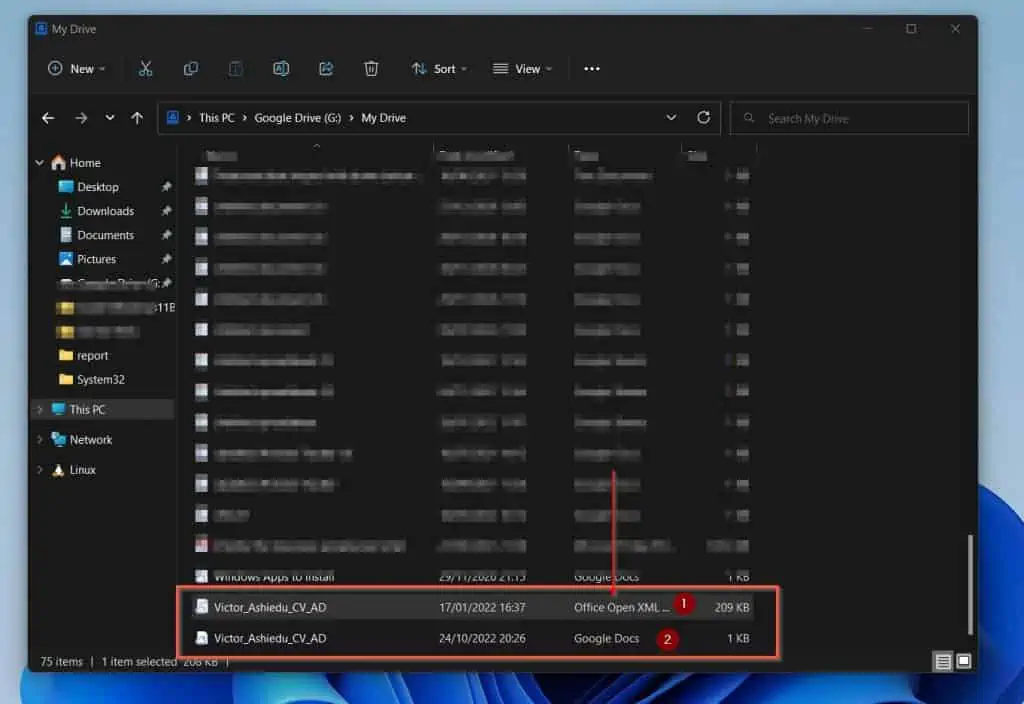The height and width of the screenshot is (704, 1024).
Task: Click the date 17/01/2022 16:37
Action: 482,607
